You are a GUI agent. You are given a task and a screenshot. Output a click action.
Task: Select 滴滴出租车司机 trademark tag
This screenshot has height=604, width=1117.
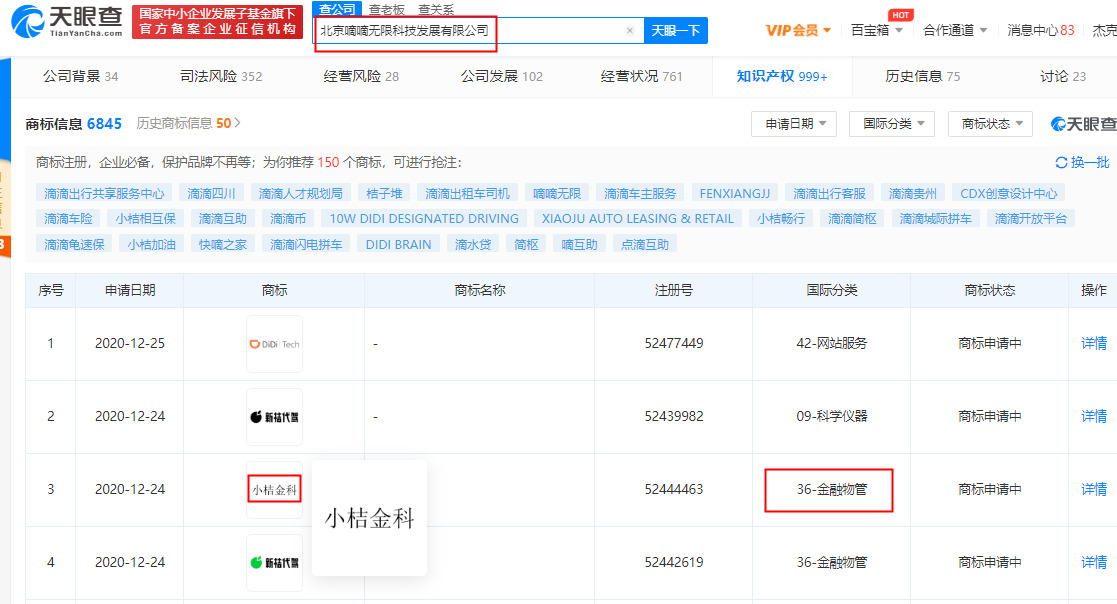(x=467, y=193)
